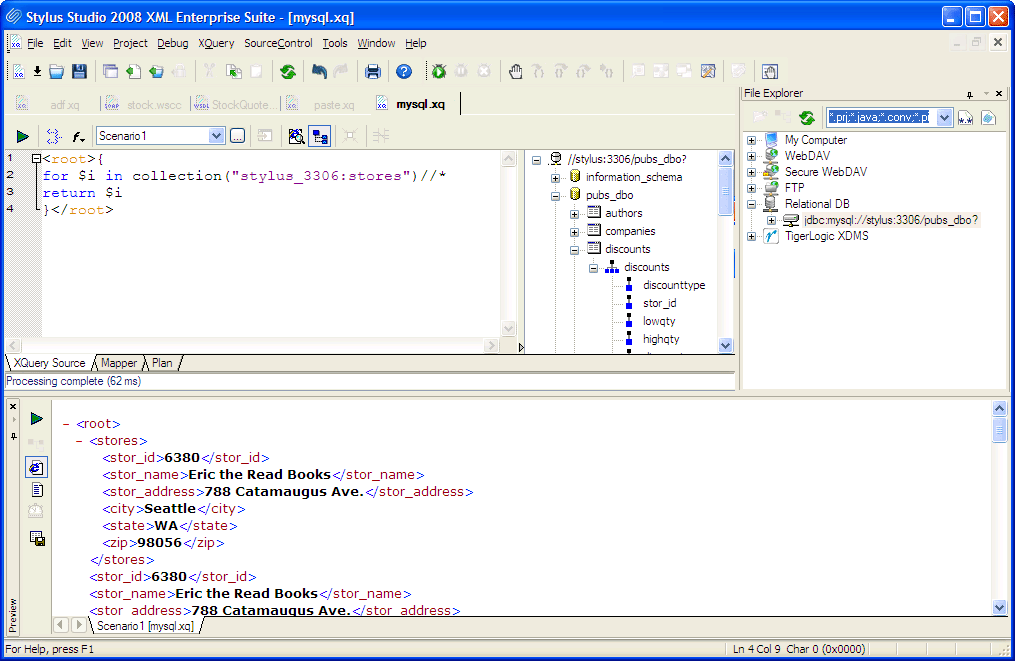Click the file filter input field
The image size is (1015, 661).
[x=879, y=117]
